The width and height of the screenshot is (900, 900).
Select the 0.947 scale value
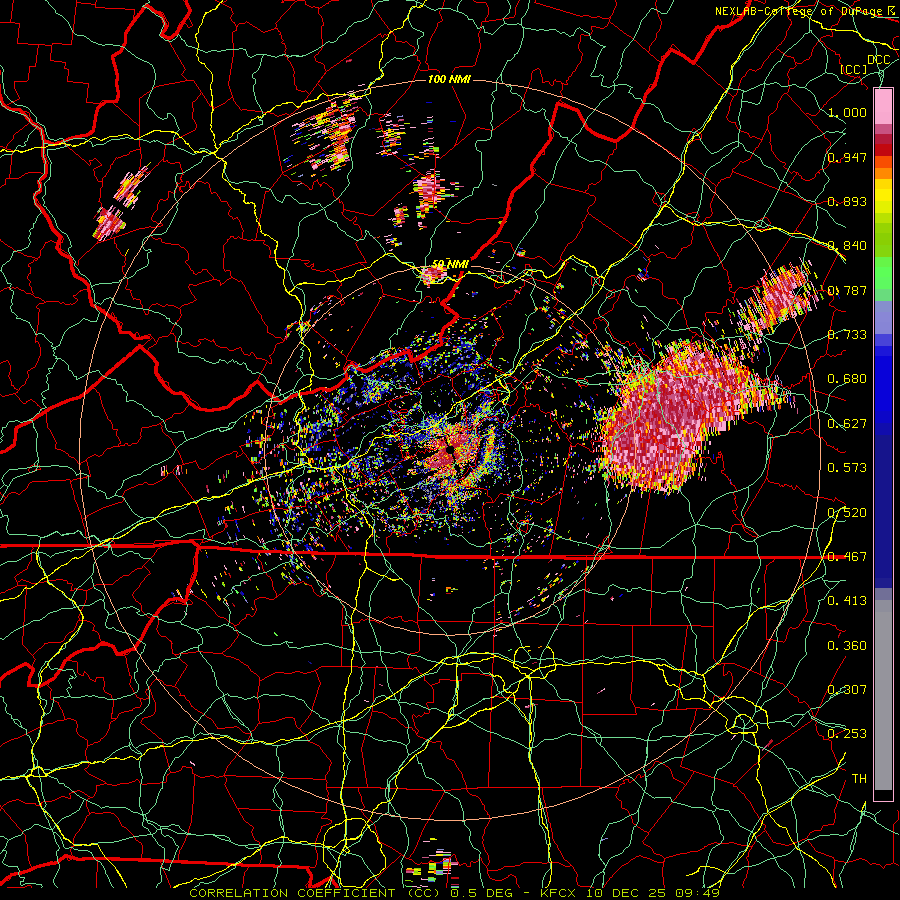(x=847, y=157)
